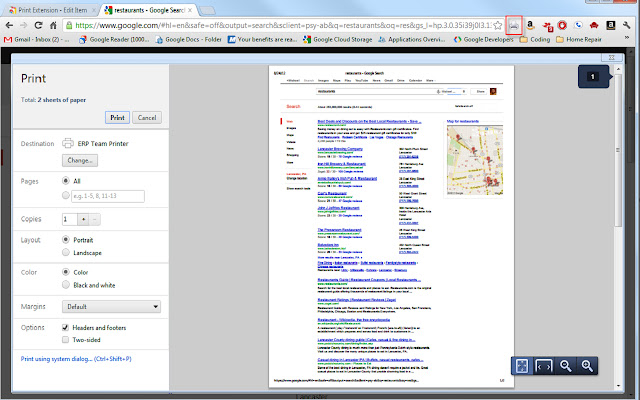
Task: Bookmark page with star icon
Action: pos(498,25)
